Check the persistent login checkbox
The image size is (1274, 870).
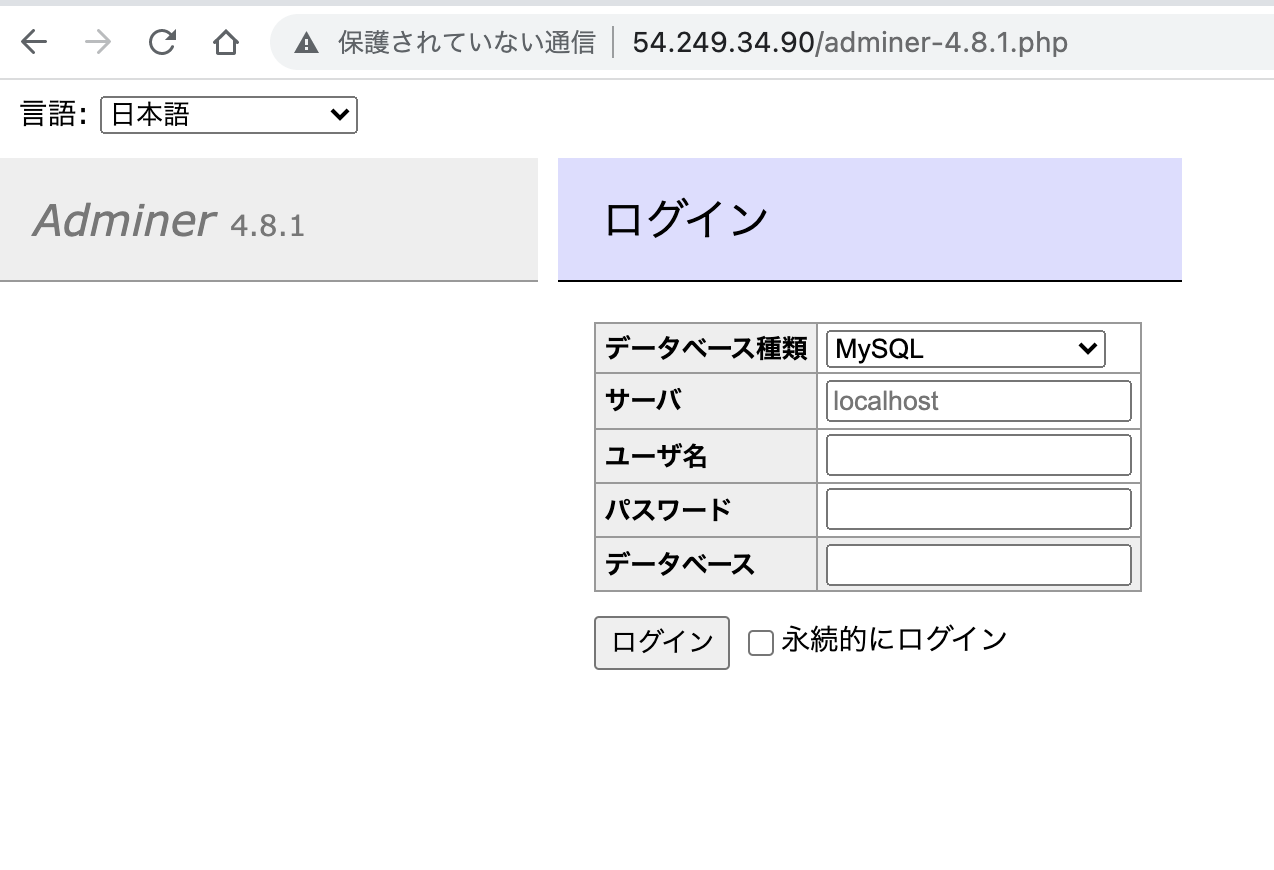[761, 643]
